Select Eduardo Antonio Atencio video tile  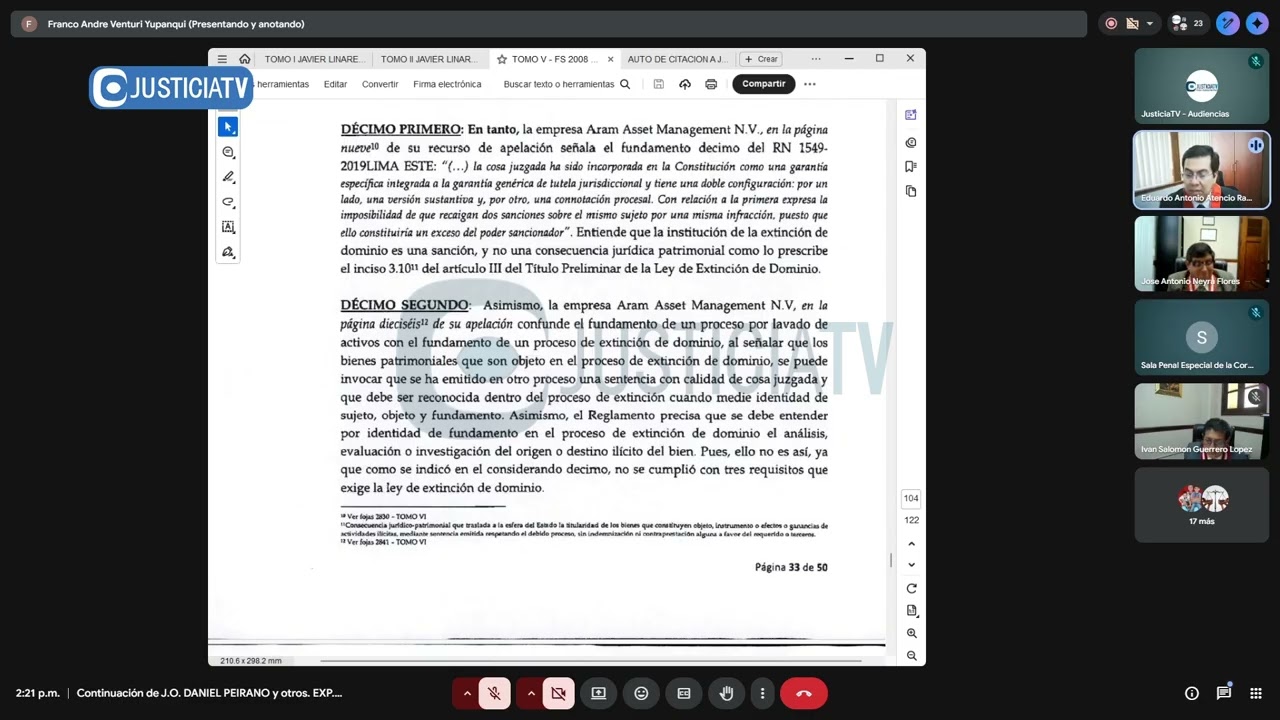pyautogui.click(x=1202, y=169)
